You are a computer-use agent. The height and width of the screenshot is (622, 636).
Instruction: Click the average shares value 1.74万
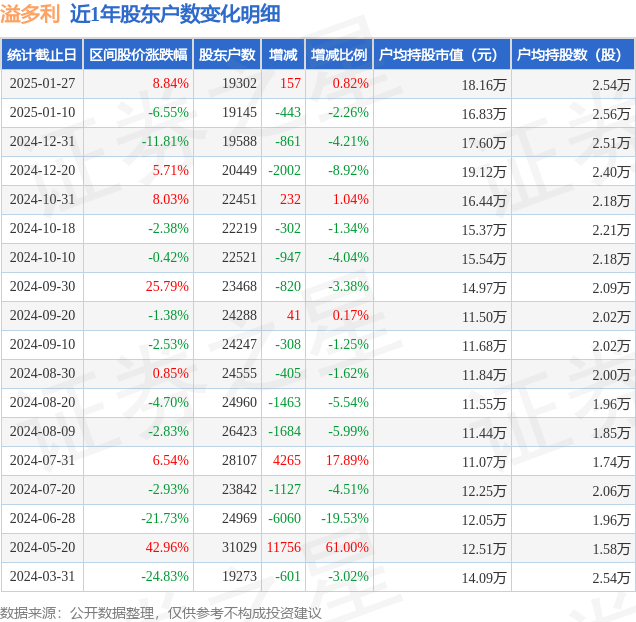[611, 462]
